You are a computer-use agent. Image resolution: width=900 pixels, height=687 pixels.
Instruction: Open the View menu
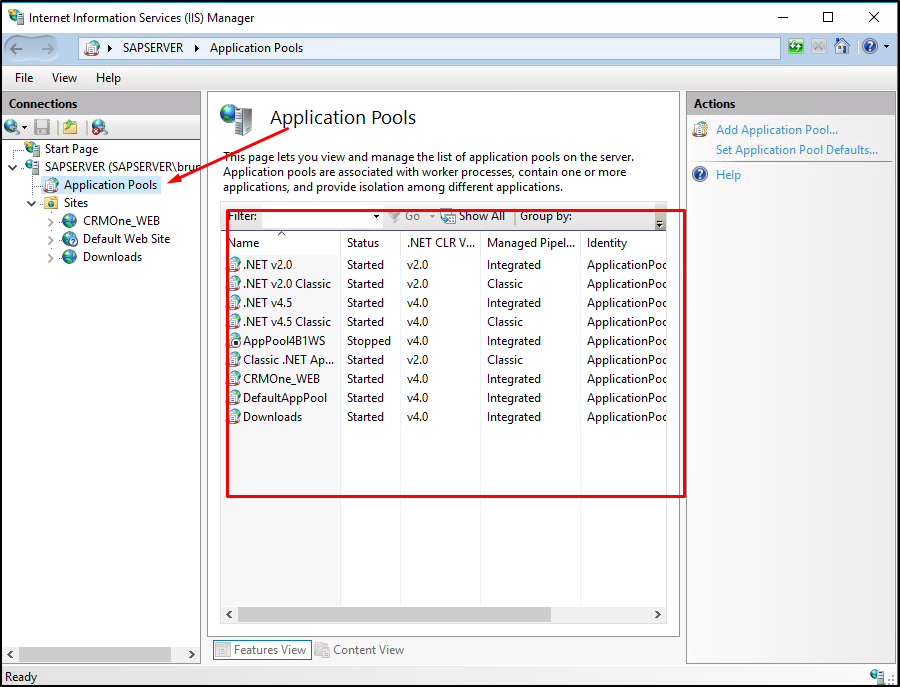click(64, 78)
